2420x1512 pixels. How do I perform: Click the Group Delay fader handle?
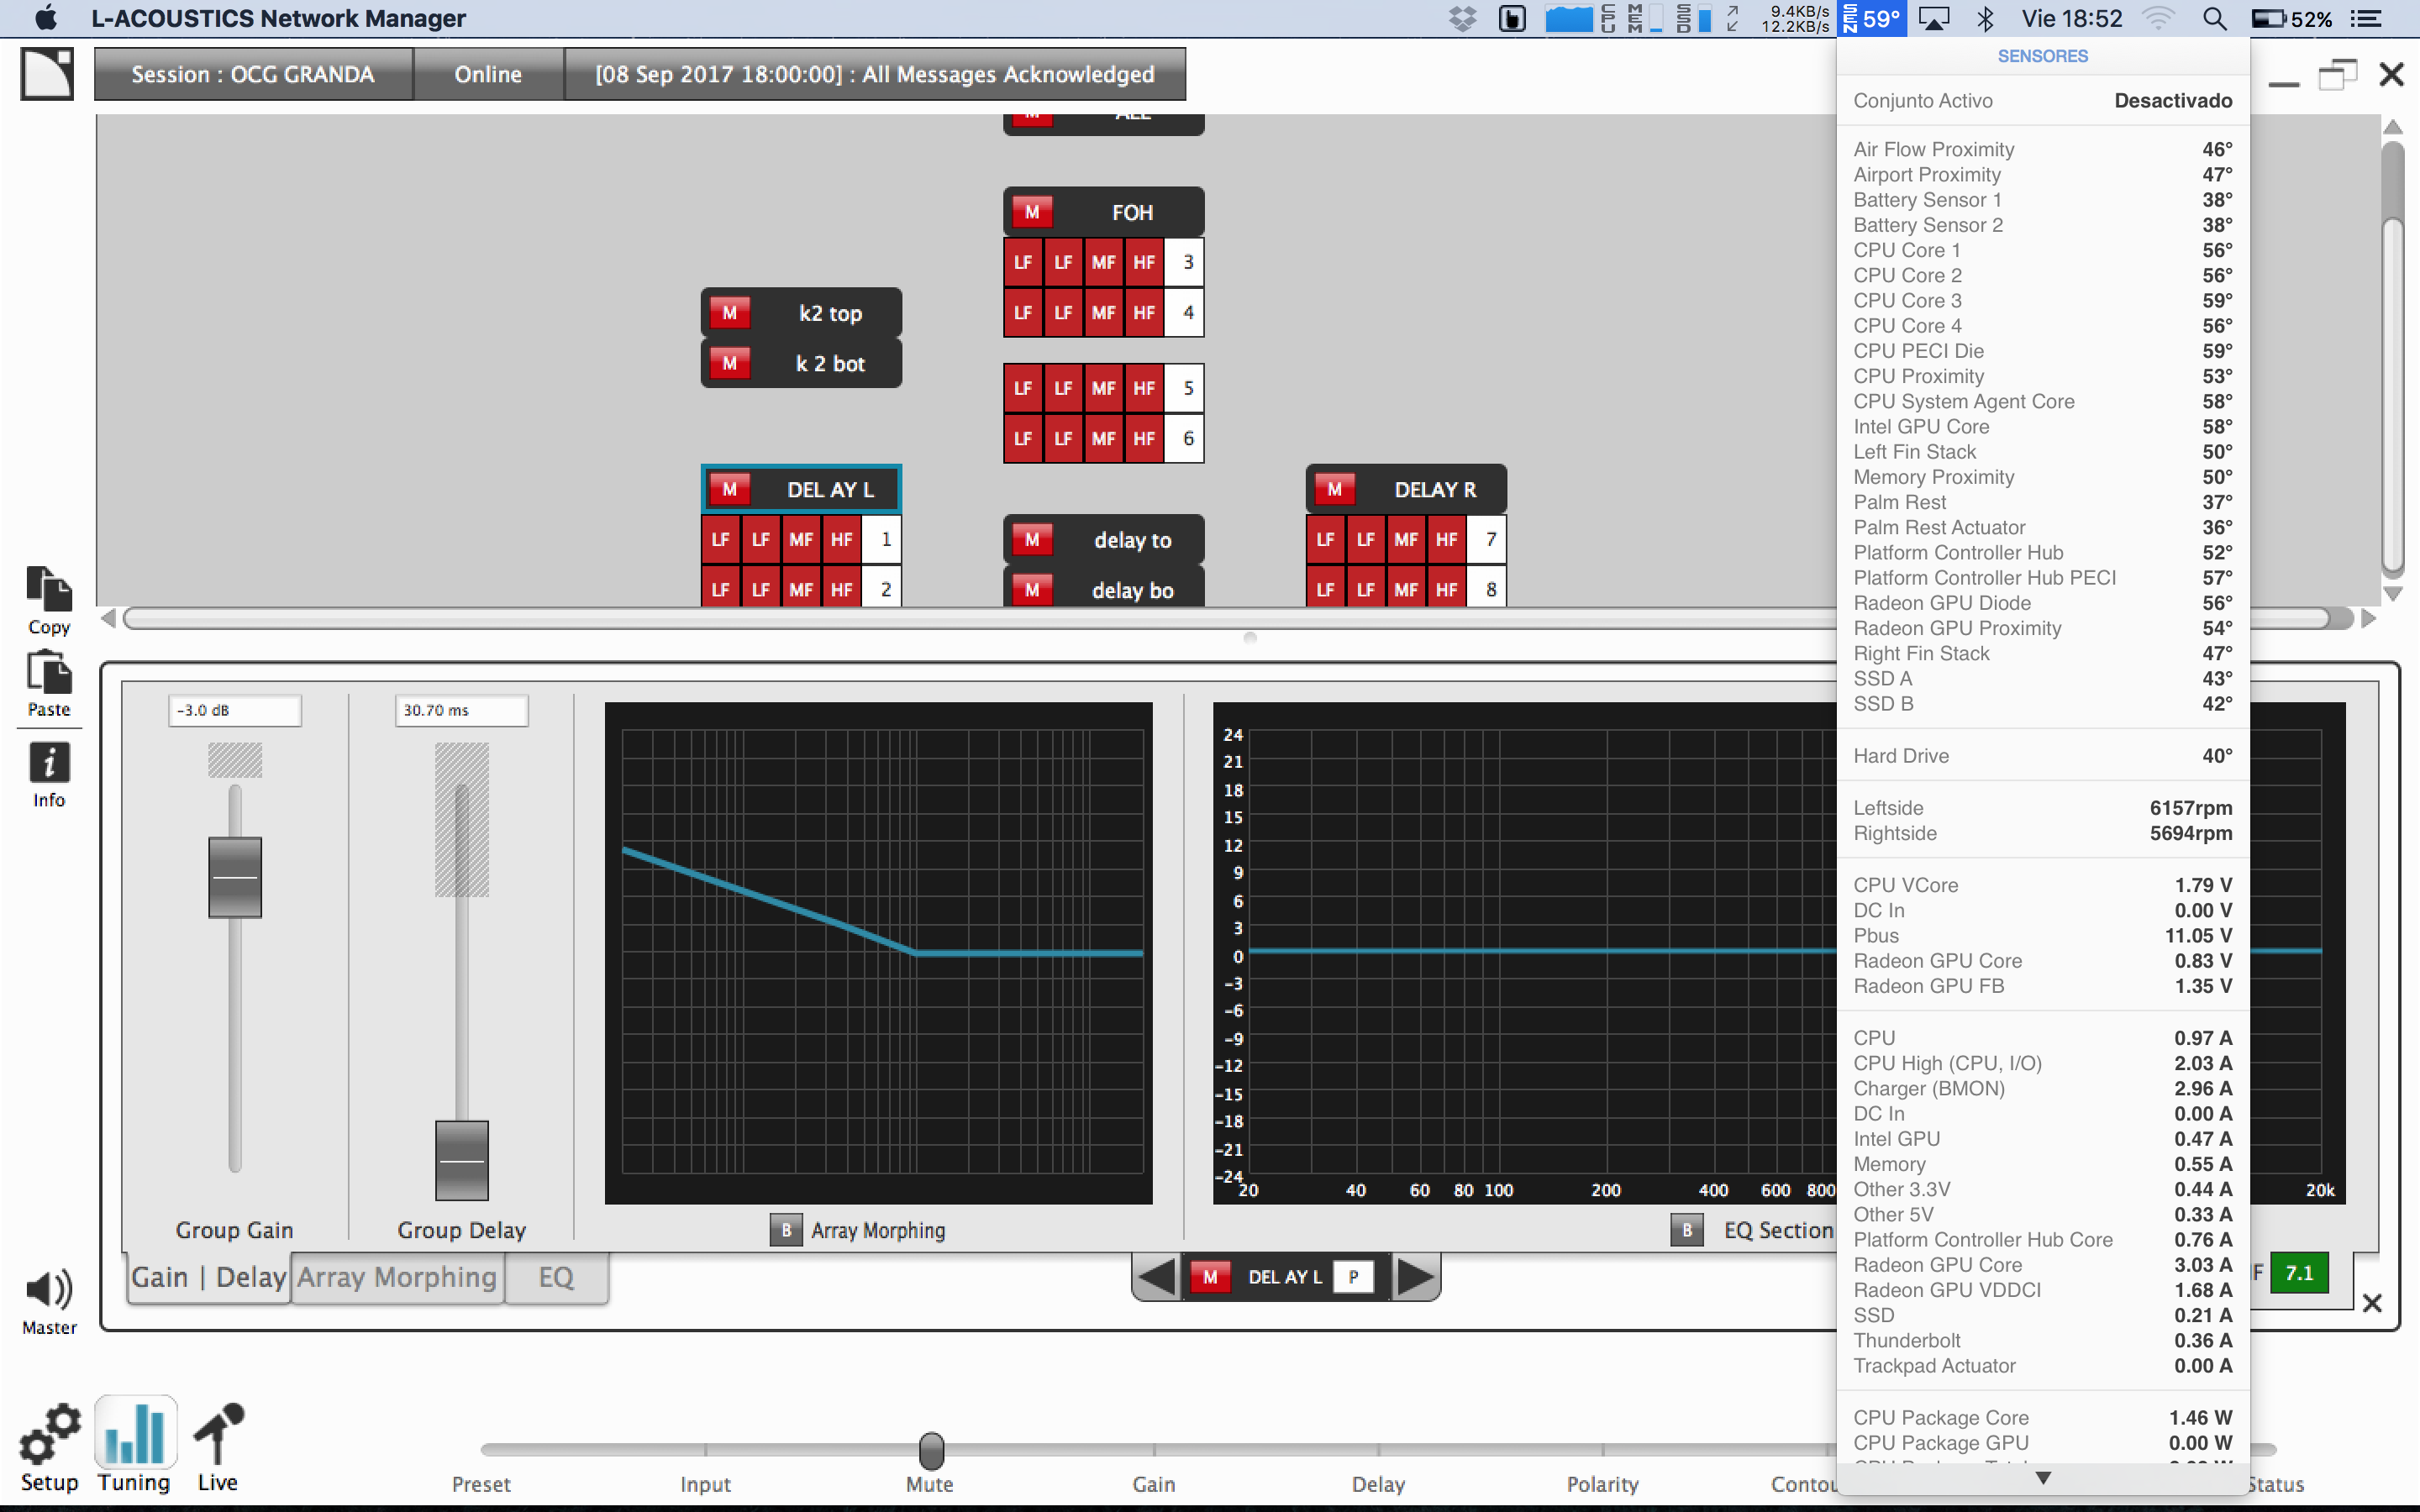(x=462, y=1160)
